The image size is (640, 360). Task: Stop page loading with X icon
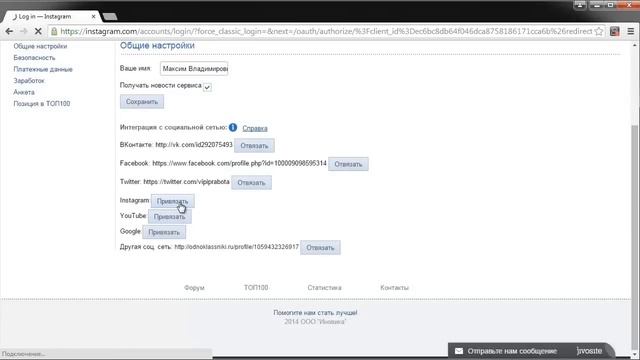[x=38, y=31]
